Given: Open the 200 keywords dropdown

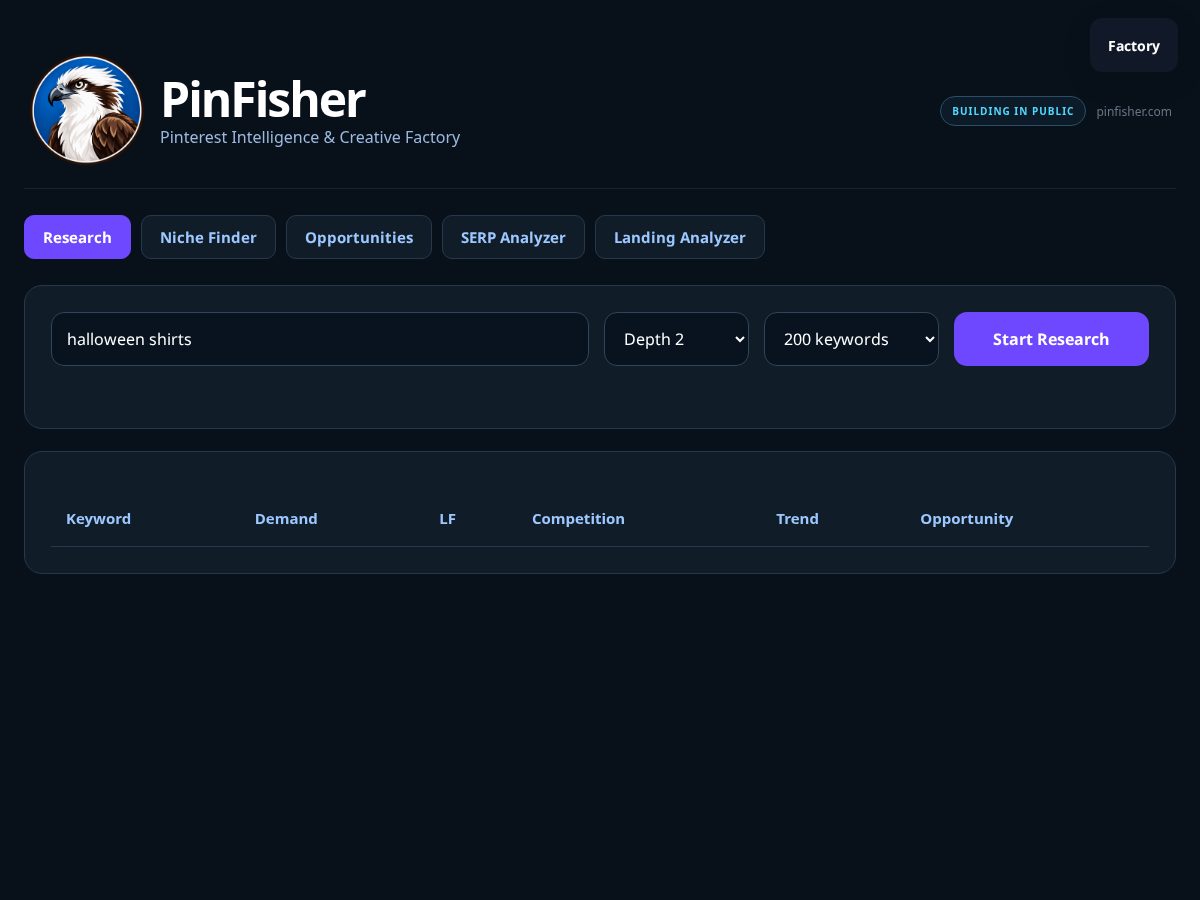Looking at the screenshot, I should [x=851, y=339].
